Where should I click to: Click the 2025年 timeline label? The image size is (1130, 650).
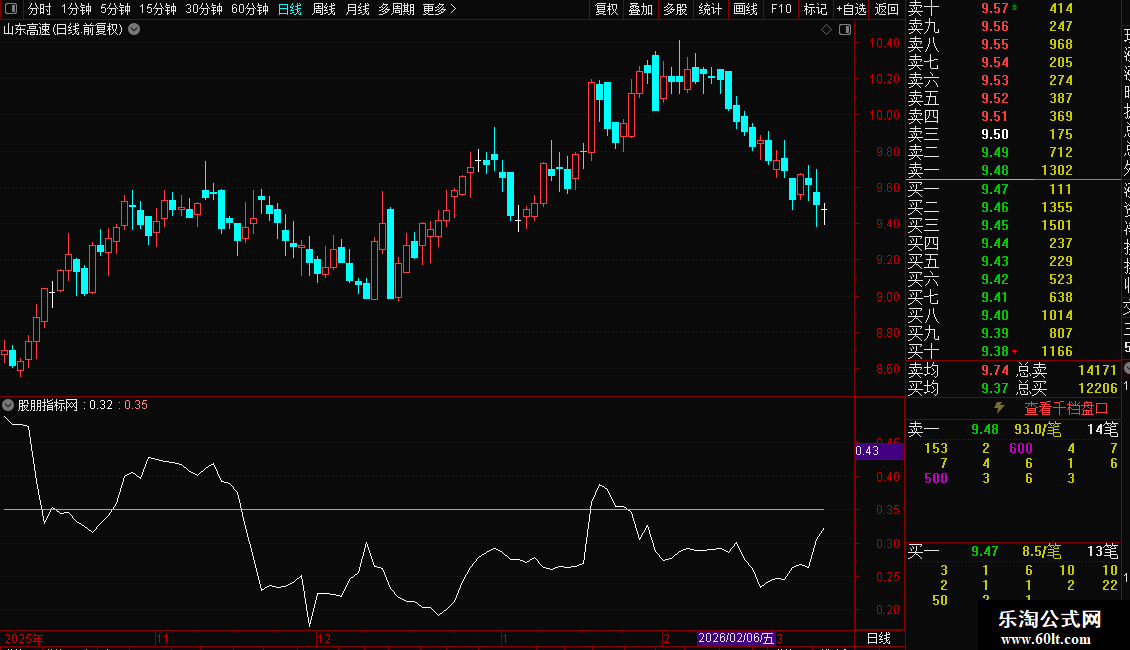pos(24,638)
